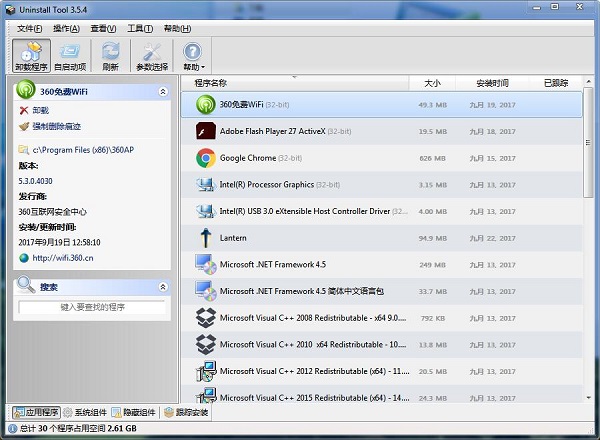Click the 强制删除痕迹 force removal link
600x440 pixels.
[x=57, y=126]
